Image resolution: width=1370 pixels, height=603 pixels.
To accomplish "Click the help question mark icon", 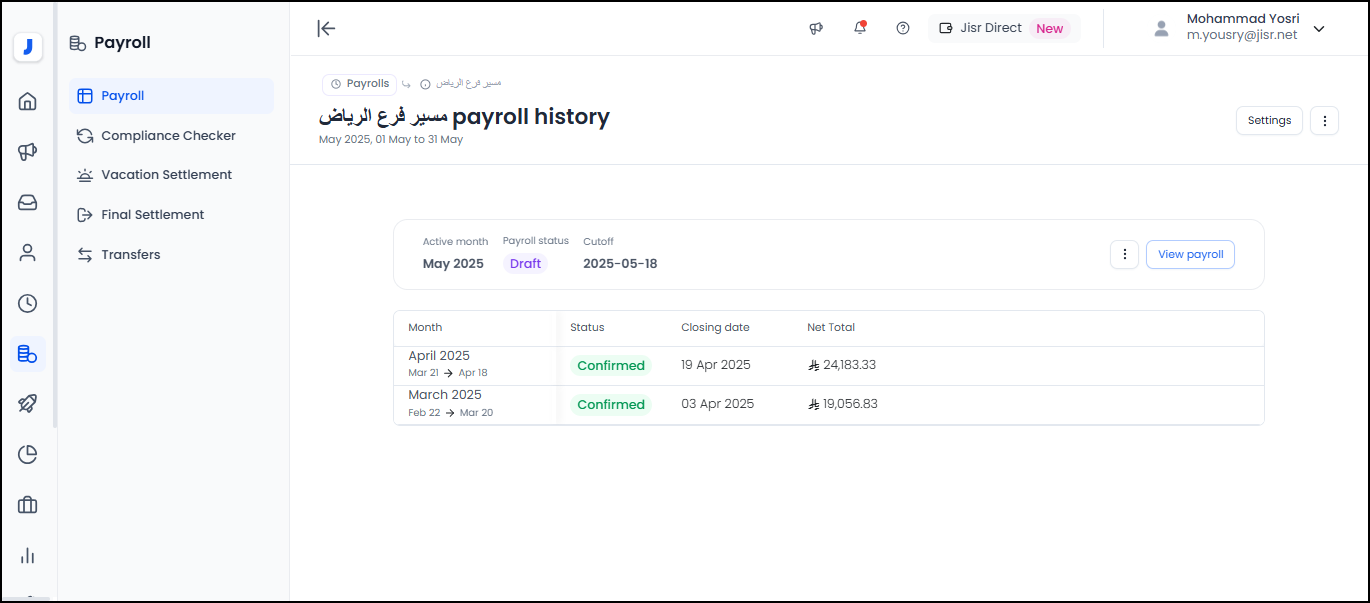I will click(x=903, y=28).
